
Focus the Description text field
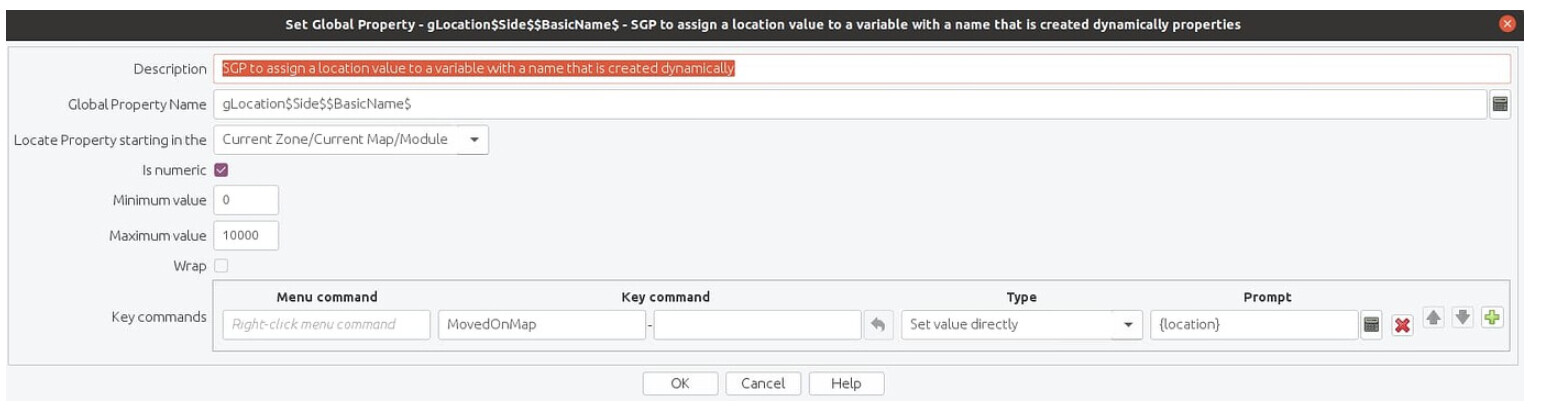point(861,69)
